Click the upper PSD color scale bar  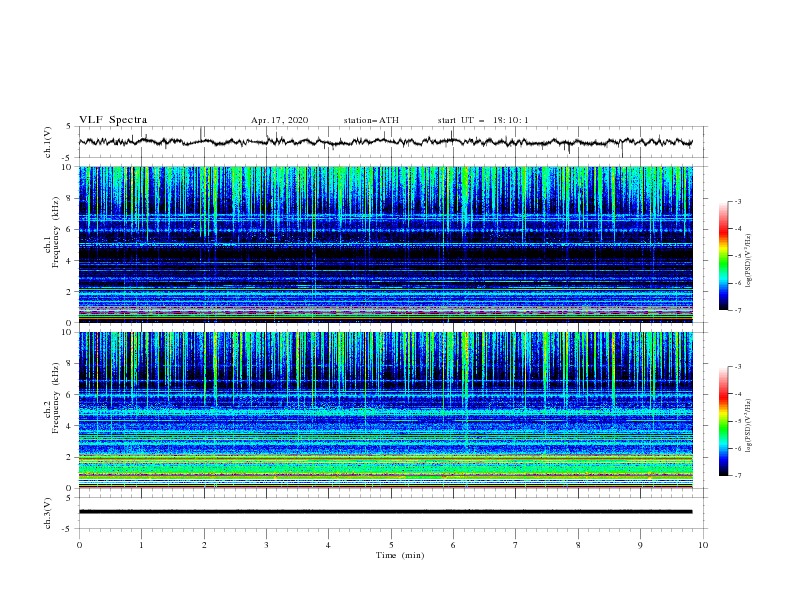(x=723, y=256)
